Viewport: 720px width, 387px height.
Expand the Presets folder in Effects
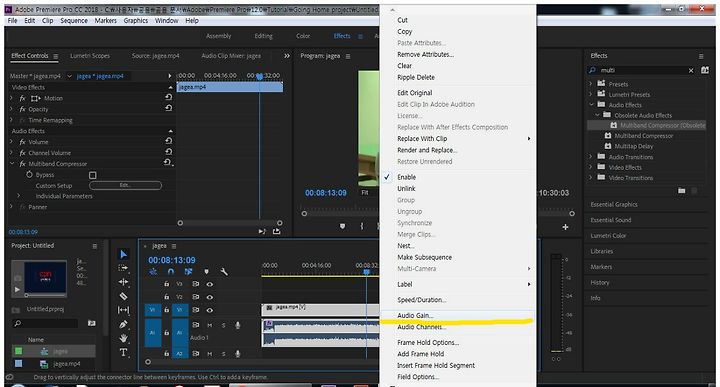591,84
